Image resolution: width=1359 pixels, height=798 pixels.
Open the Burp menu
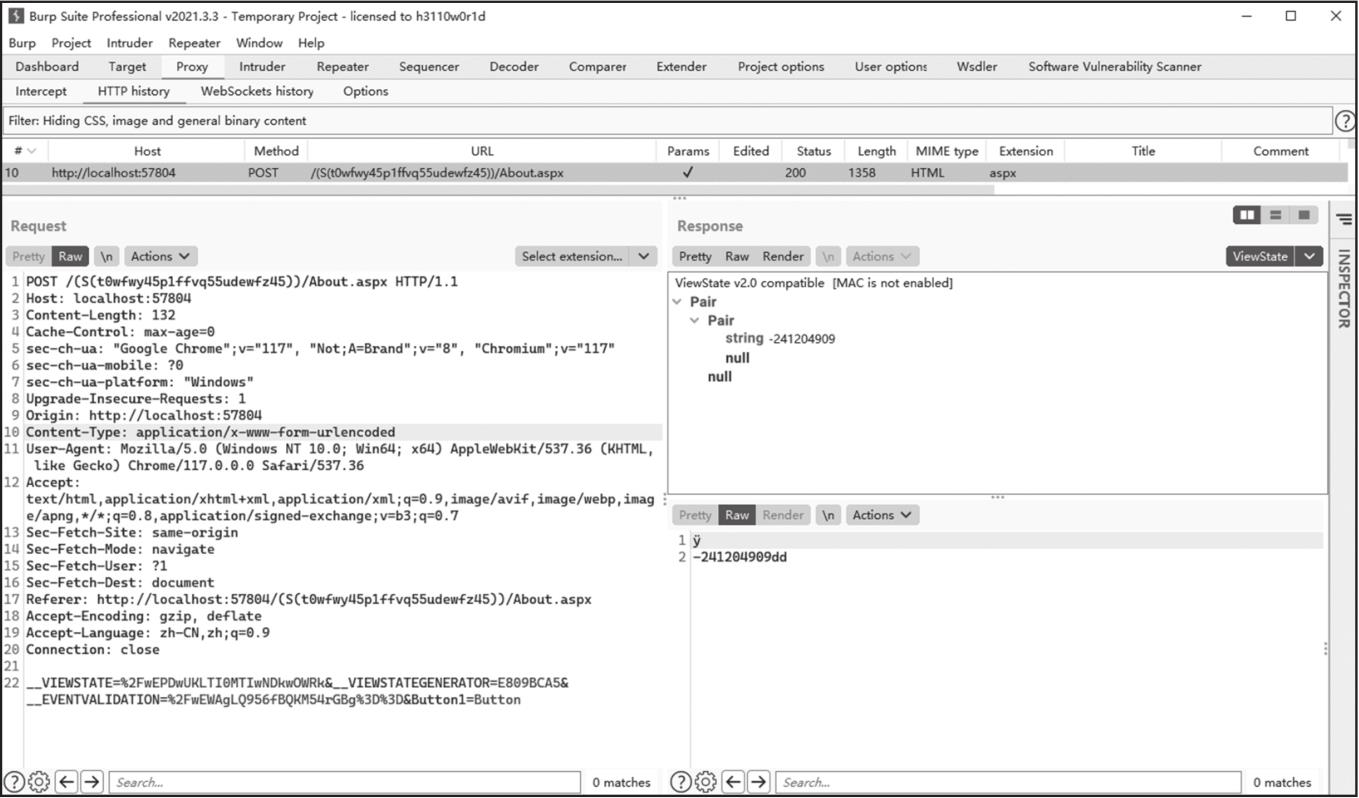point(21,43)
